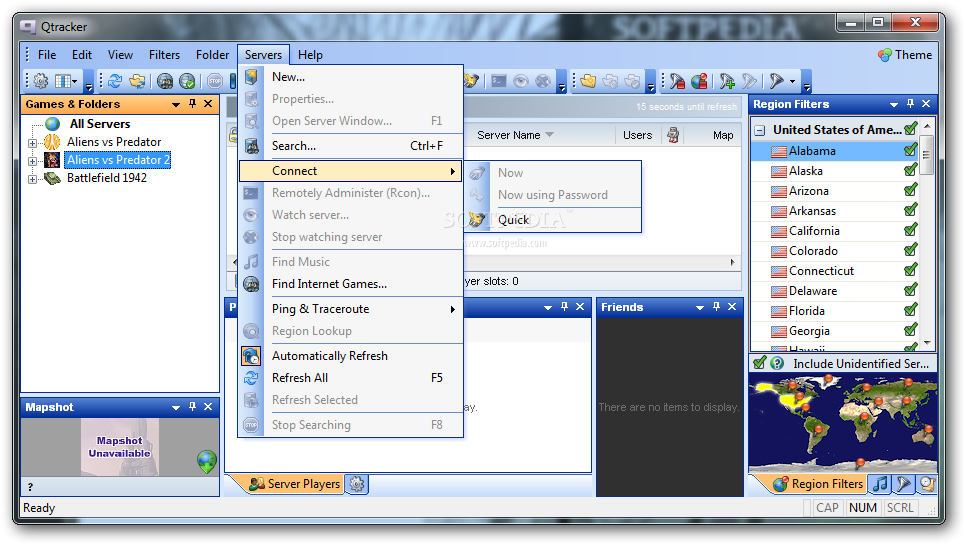Open the Folder menu
966x545 pixels.
click(x=213, y=55)
